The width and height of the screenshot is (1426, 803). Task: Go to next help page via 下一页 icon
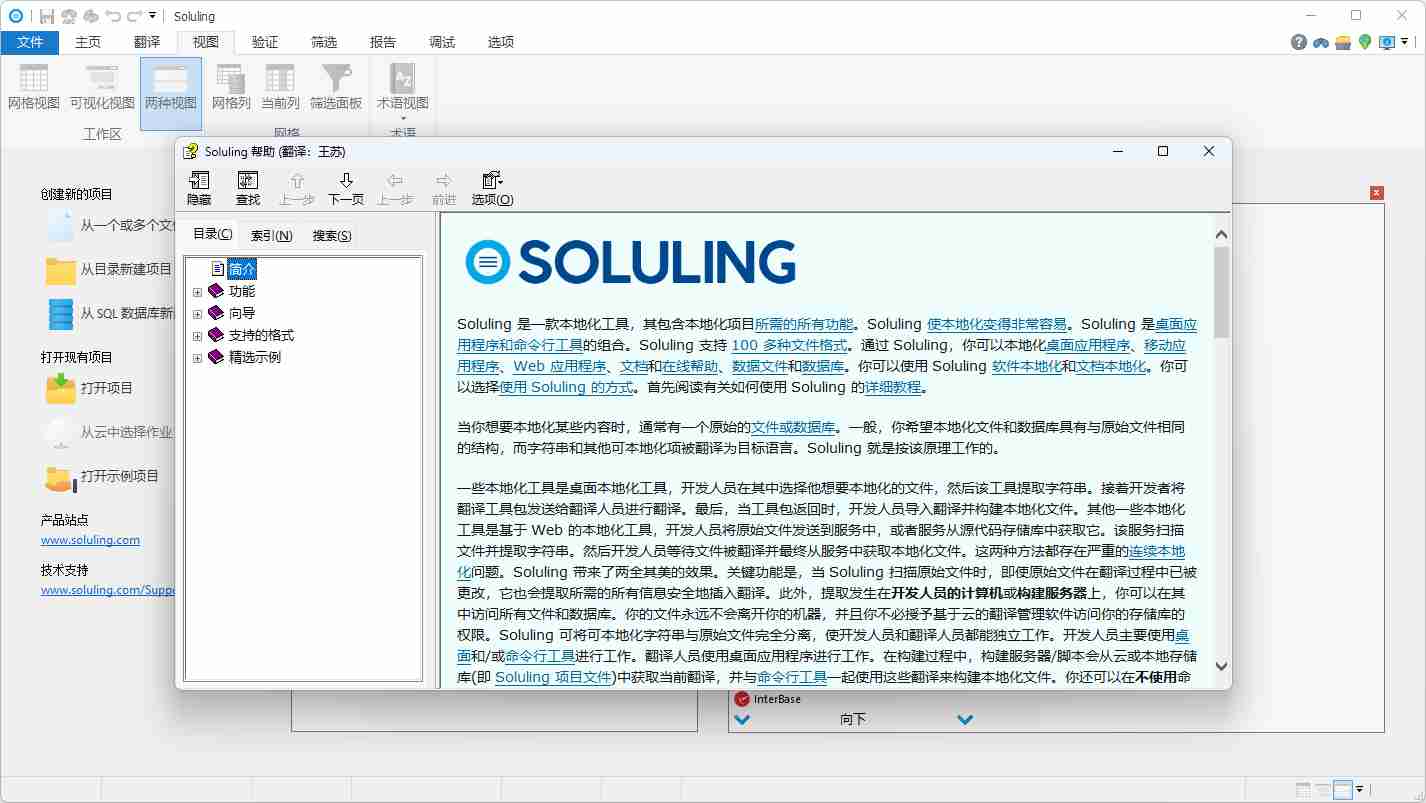(345, 187)
